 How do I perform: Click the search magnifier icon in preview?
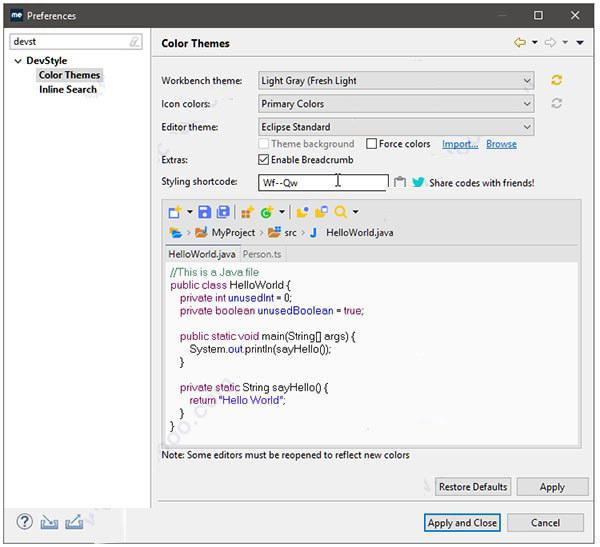coord(340,212)
